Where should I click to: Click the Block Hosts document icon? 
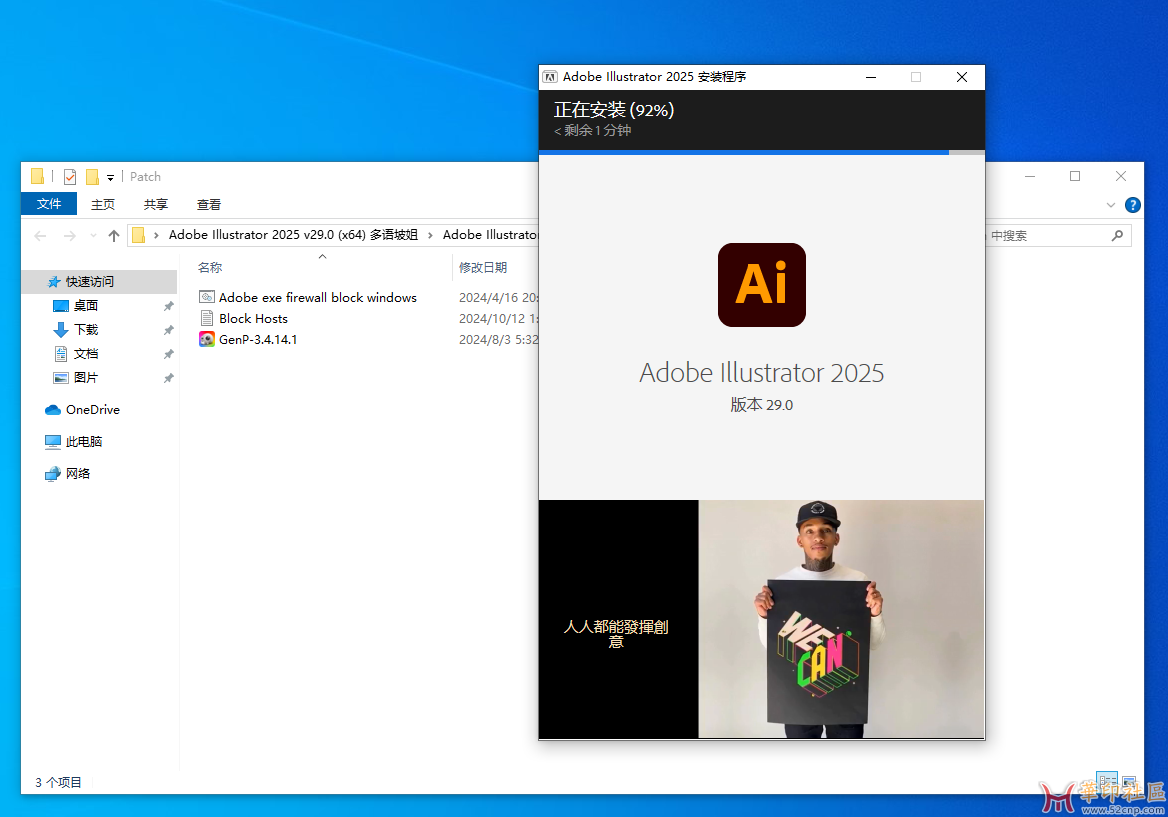tap(206, 318)
